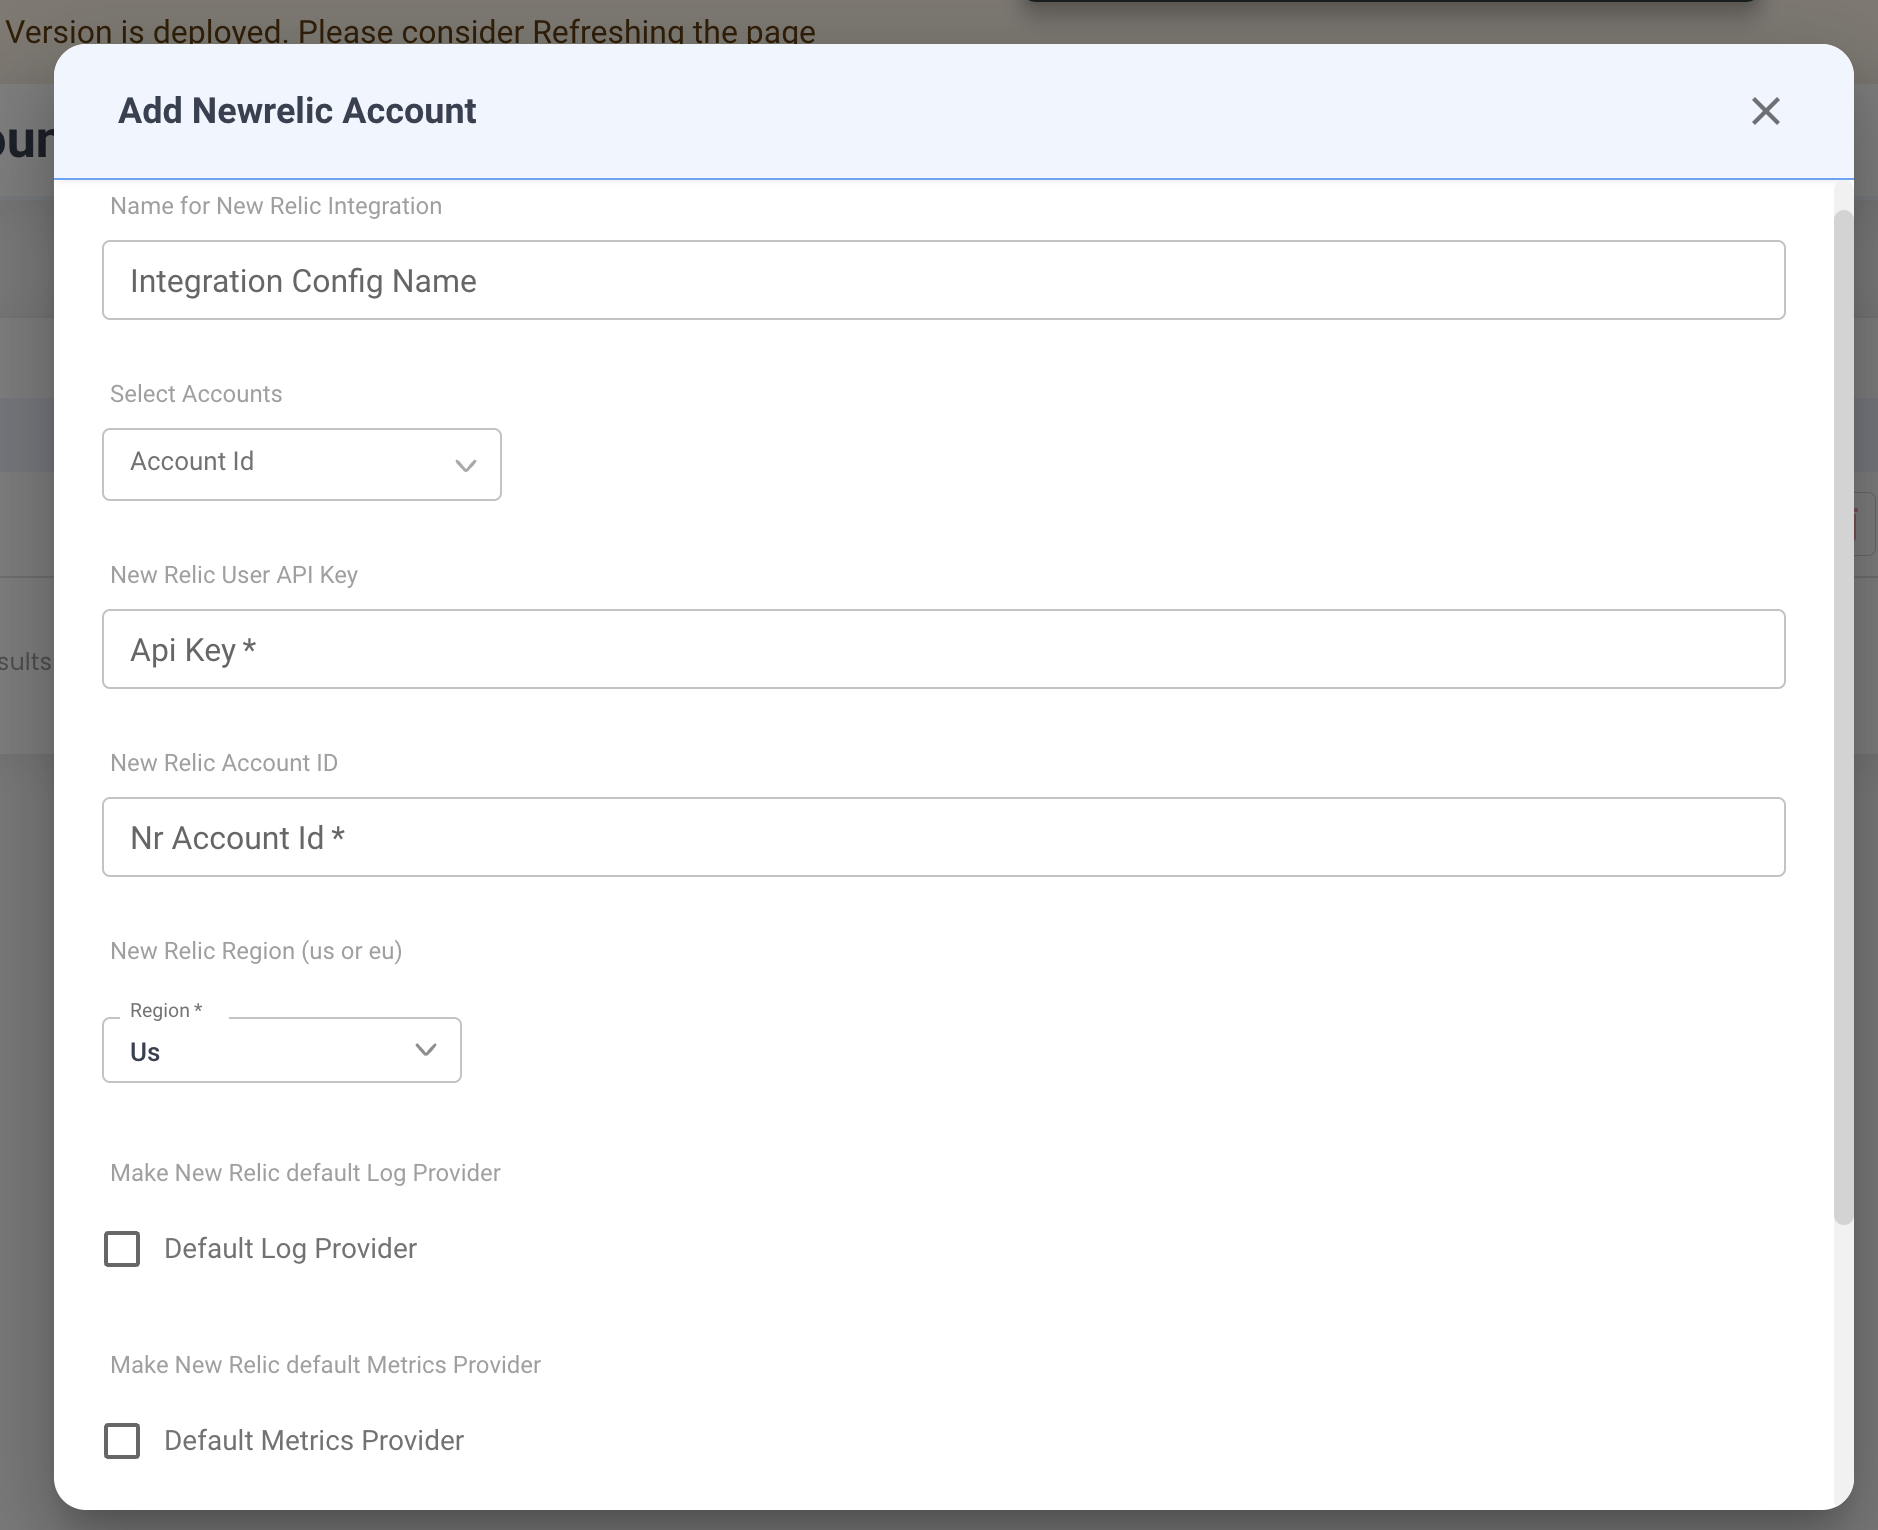
Task: Click the New Relic User API Key label
Action: (233, 575)
